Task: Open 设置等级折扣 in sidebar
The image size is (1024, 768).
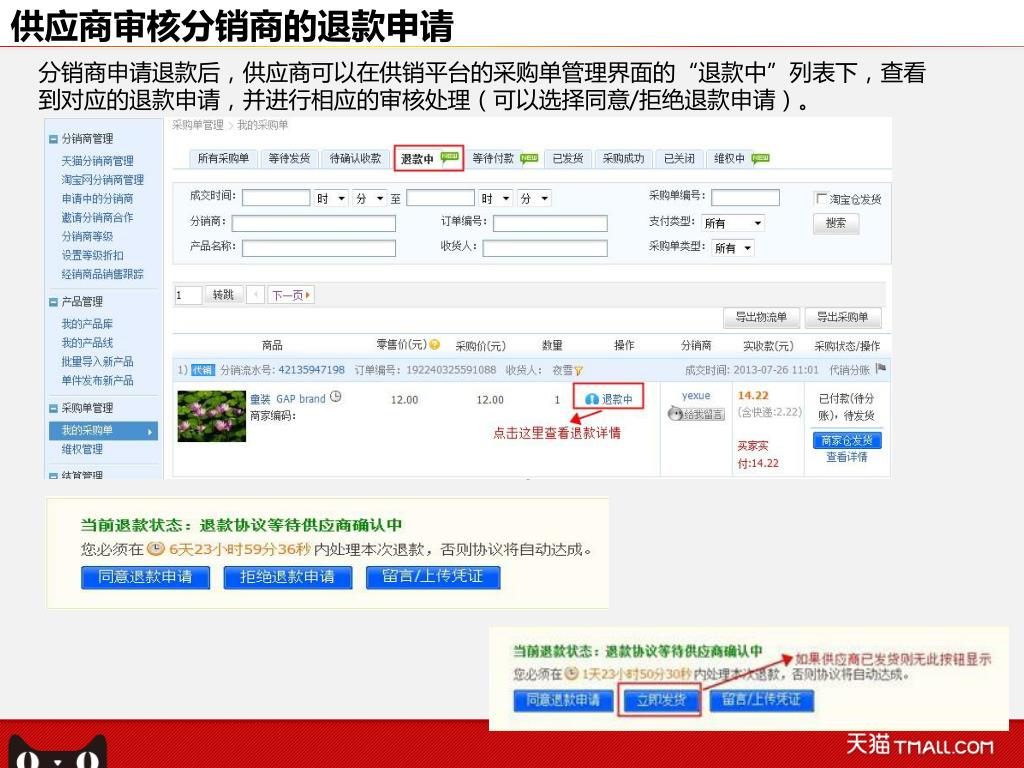Action: (92, 255)
